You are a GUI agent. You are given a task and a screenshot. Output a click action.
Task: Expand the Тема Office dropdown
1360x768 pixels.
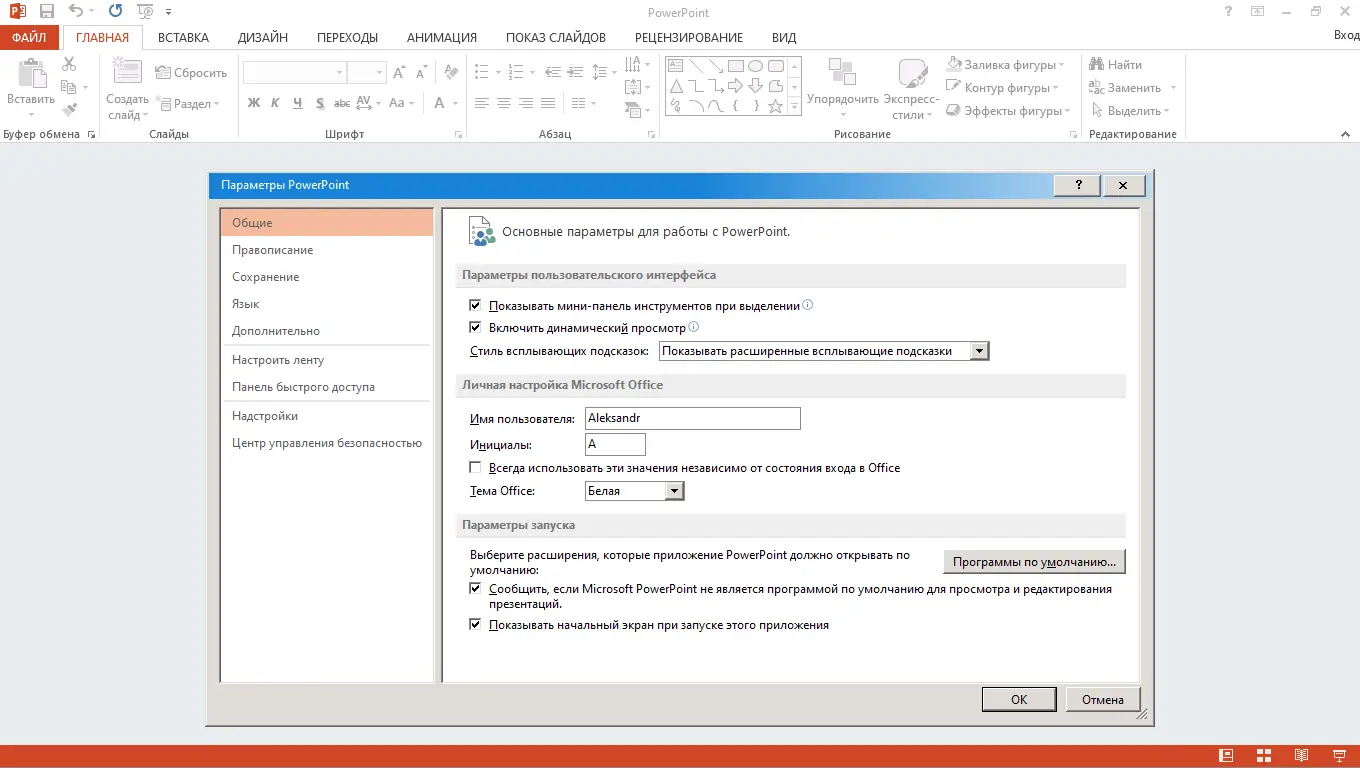pyautogui.click(x=675, y=491)
